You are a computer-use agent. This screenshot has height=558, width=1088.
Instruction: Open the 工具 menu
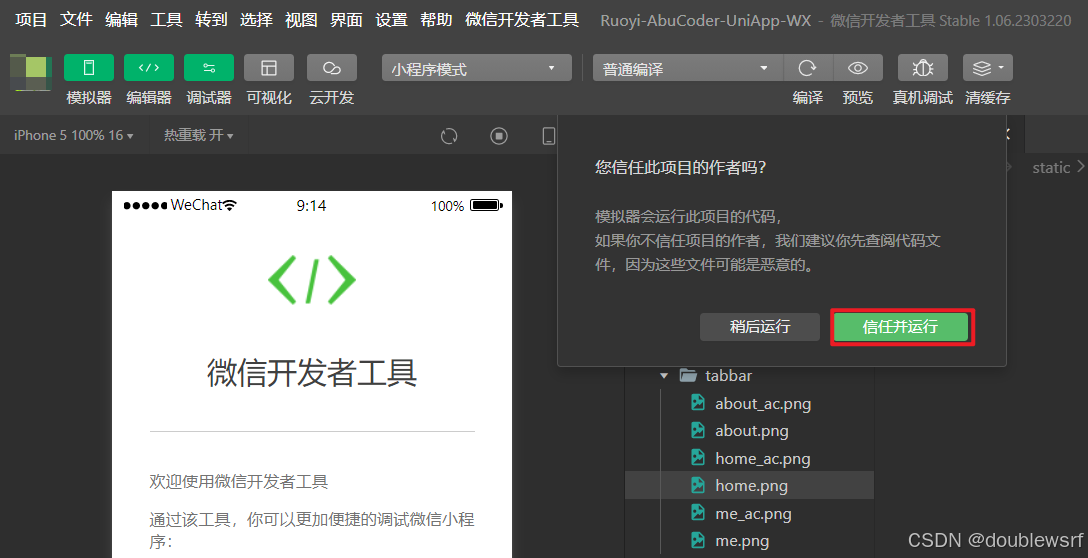click(167, 19)
